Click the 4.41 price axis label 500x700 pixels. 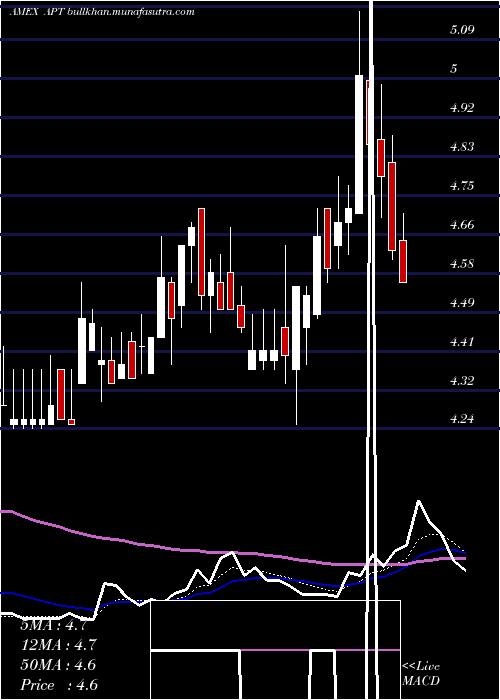pyautogui.click(x=462, y=342)
